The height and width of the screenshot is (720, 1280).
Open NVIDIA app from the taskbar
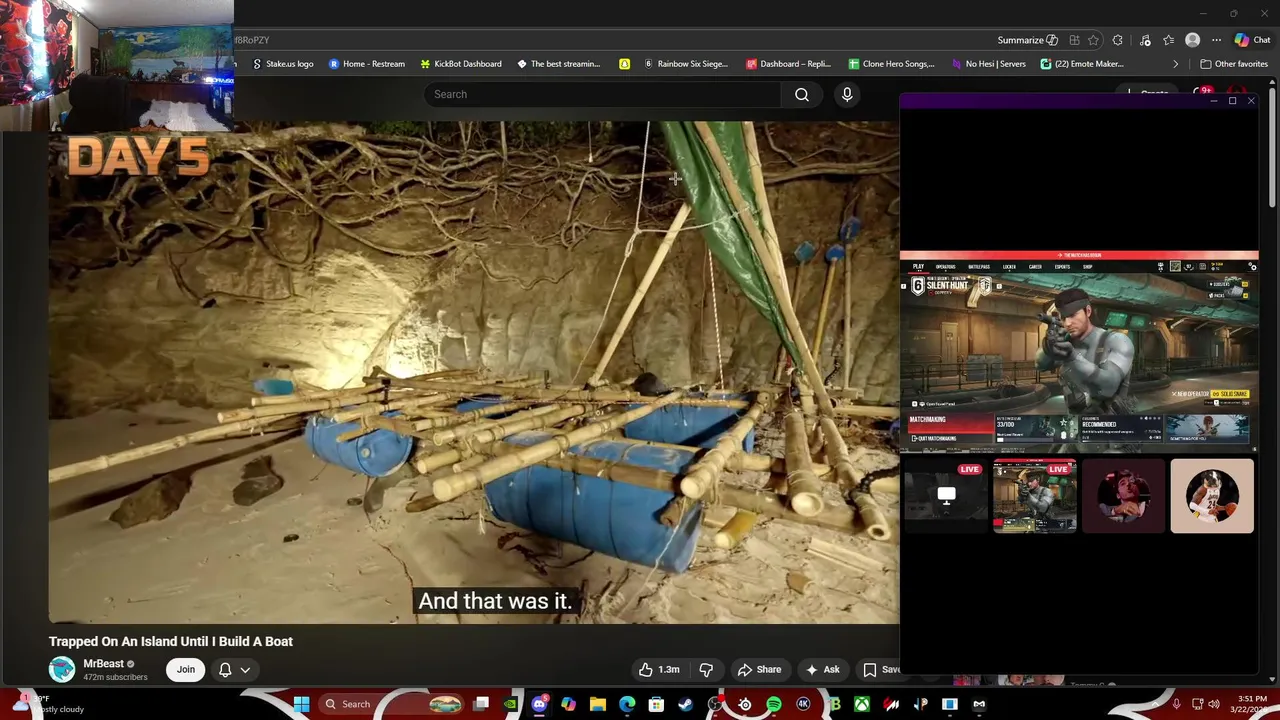click(x=510, y=704)
